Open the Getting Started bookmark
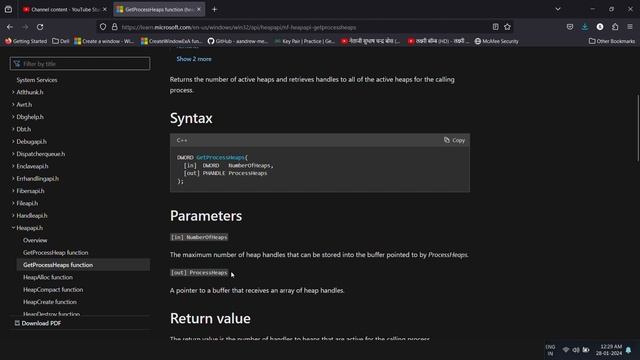Screen dimensions: 640x360 26,41
